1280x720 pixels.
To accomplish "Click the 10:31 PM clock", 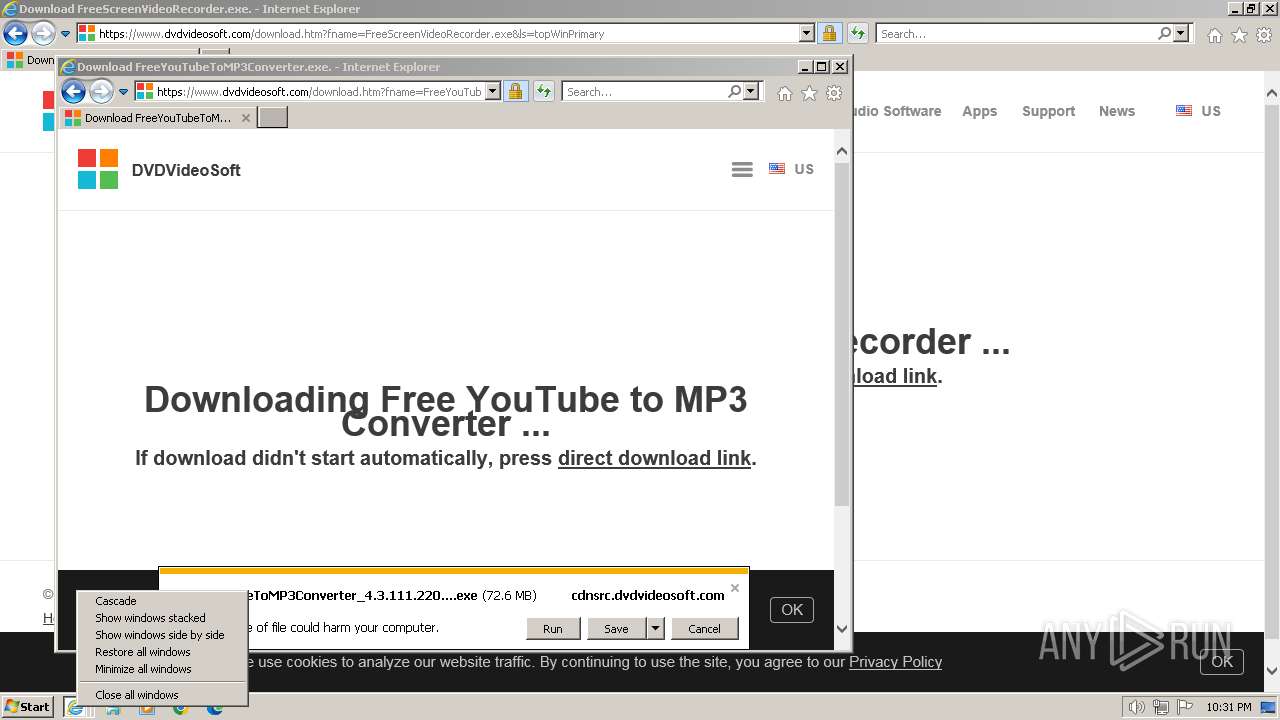I will [1228, 707].
